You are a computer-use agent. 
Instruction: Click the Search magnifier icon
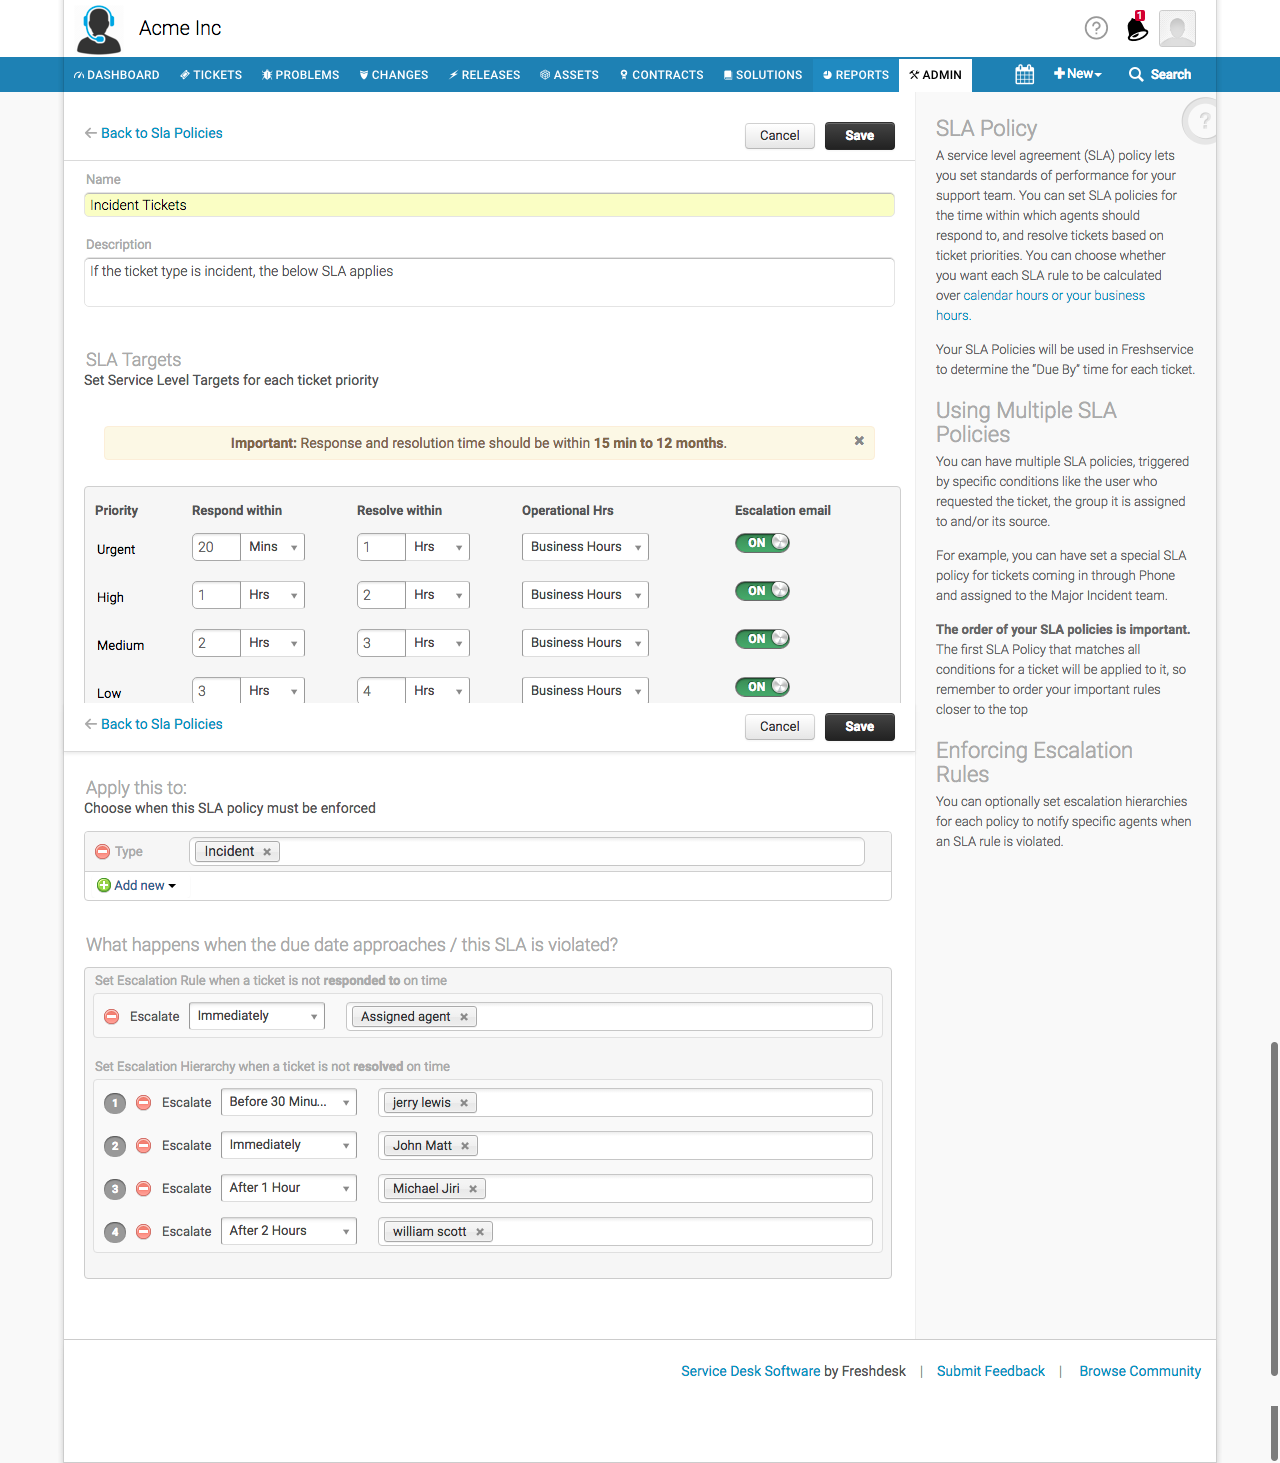[x=1135, y=74]
